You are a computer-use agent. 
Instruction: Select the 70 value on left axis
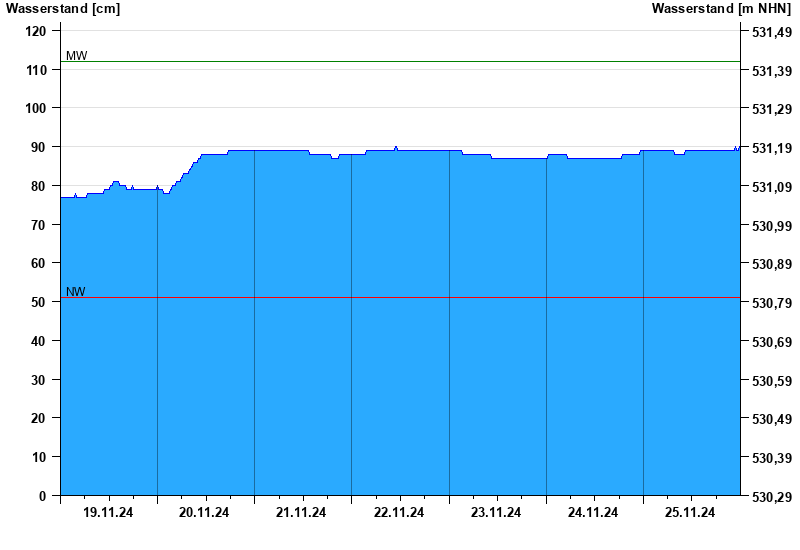39,224
